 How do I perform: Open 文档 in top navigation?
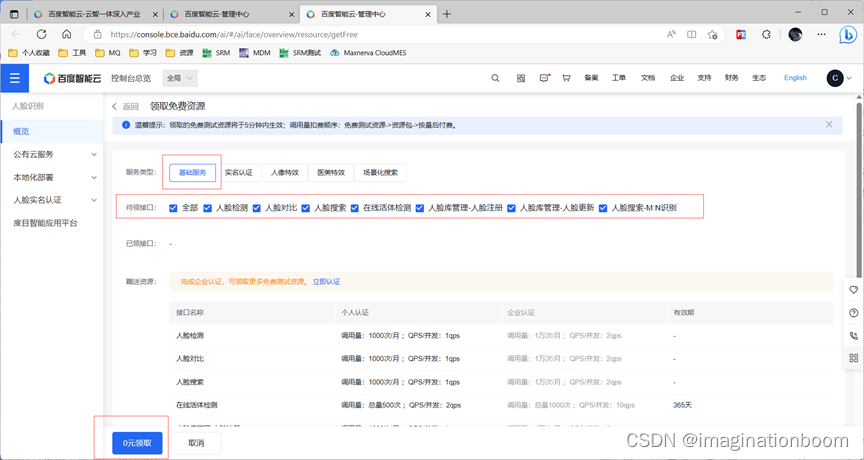pyautogui.click(x=648, y=78)
